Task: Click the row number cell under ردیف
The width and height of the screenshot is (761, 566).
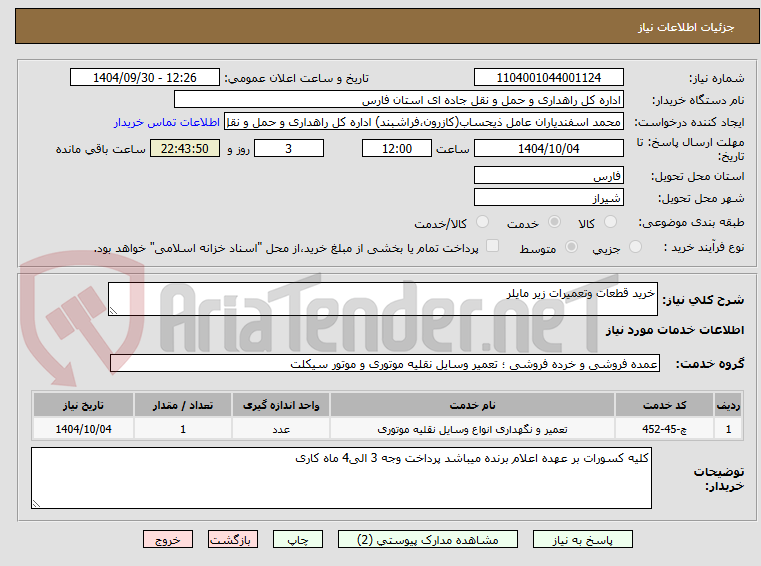Action: (728, 429)
